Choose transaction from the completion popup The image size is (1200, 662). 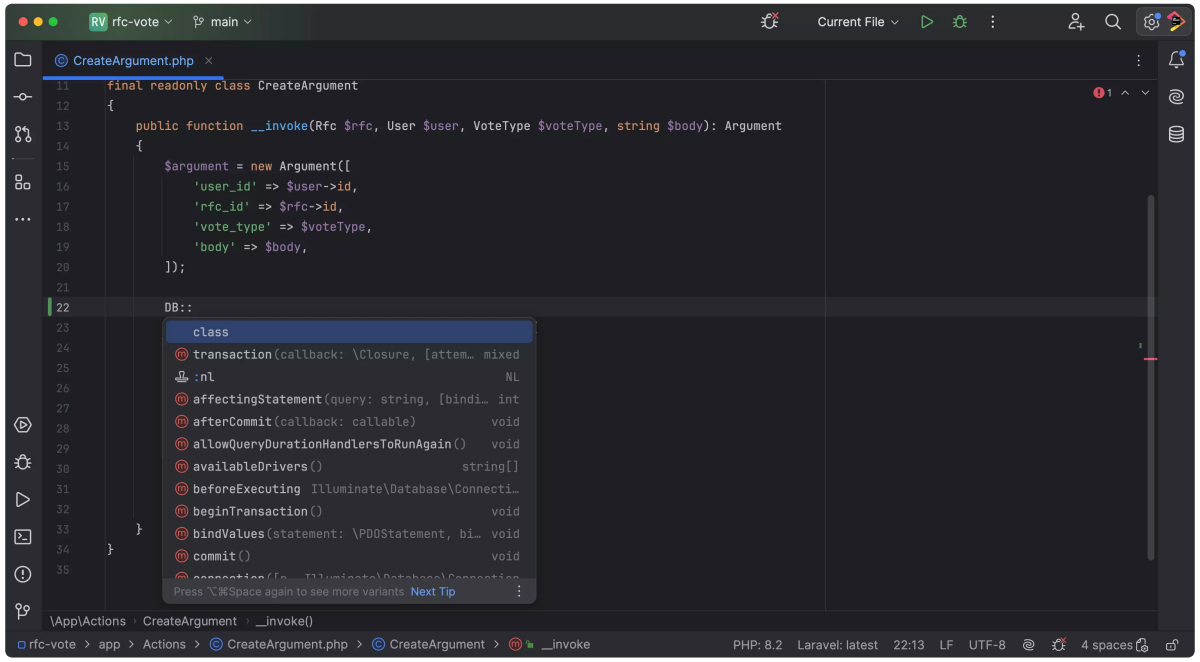233,354
